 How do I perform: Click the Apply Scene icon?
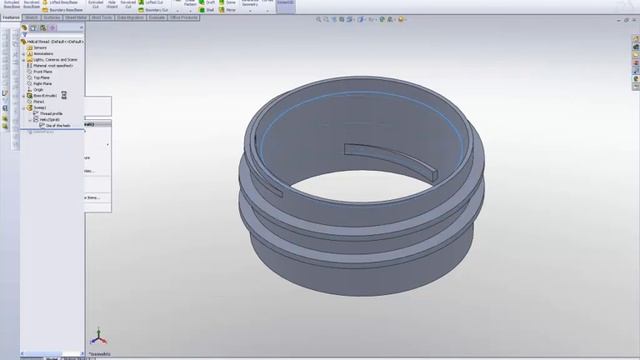pyautogui.click(x=391, y=20)
